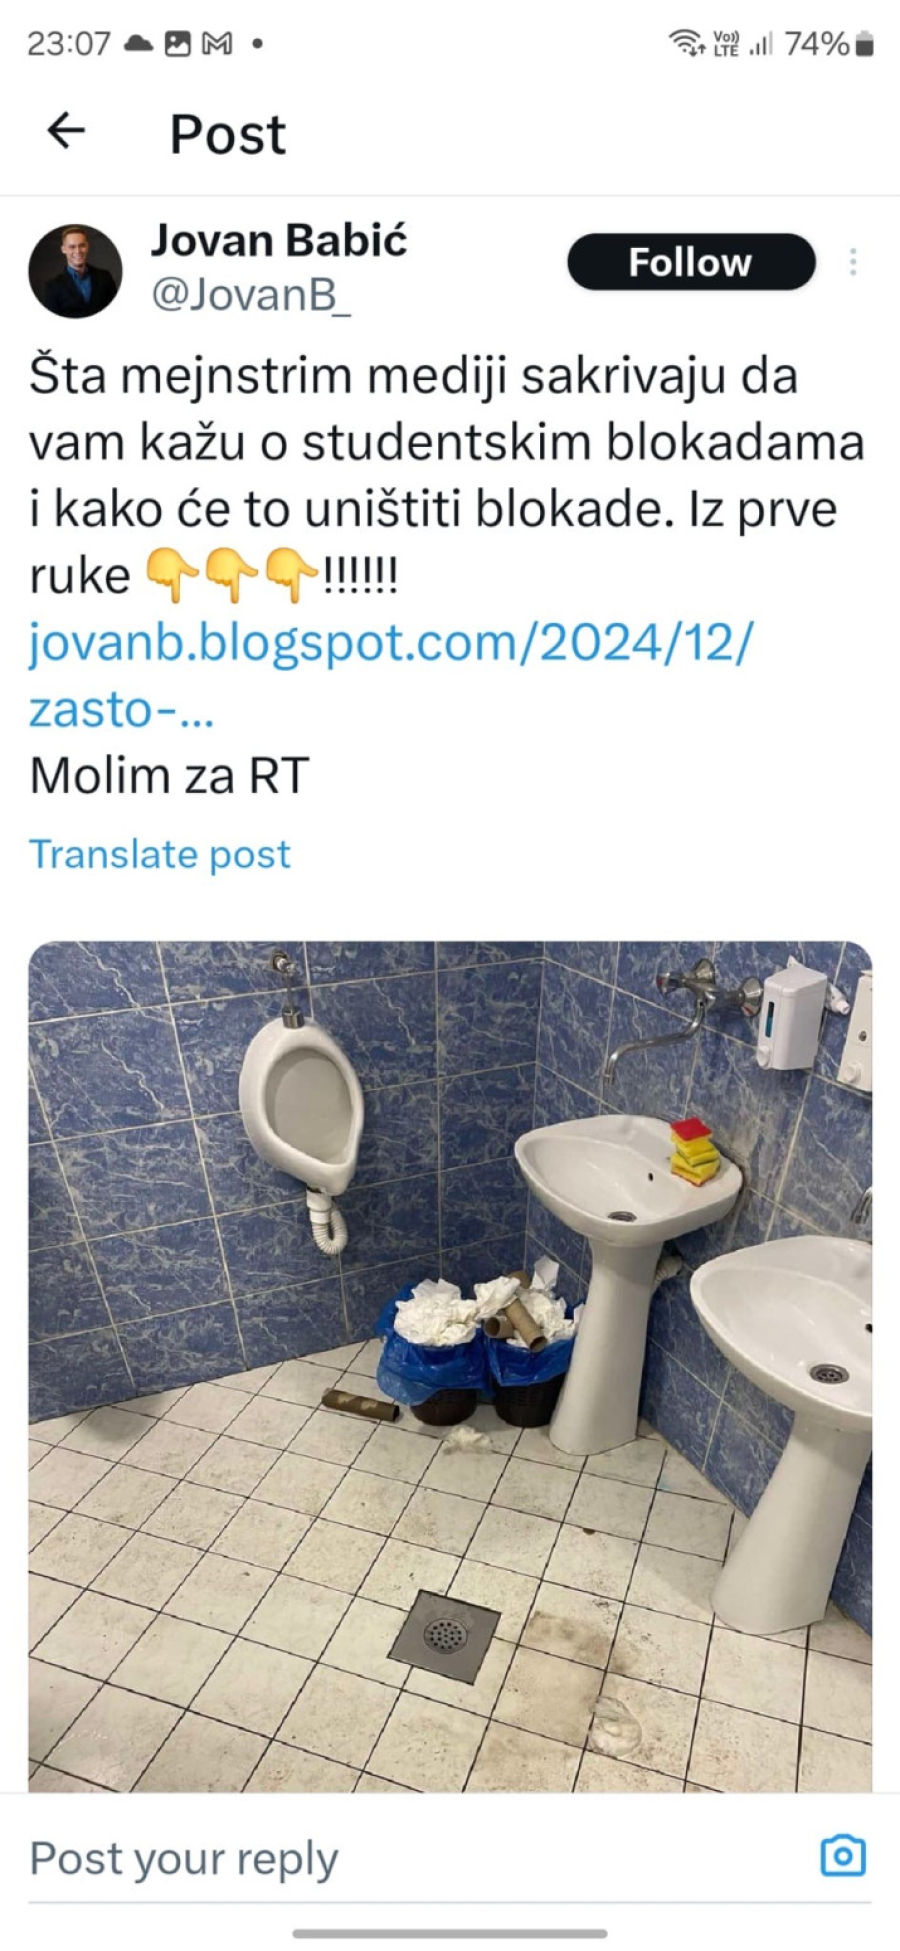The image size is (900, 1951).
Task: Tap the Jovan Babić display name
Action: pos(279,240)
